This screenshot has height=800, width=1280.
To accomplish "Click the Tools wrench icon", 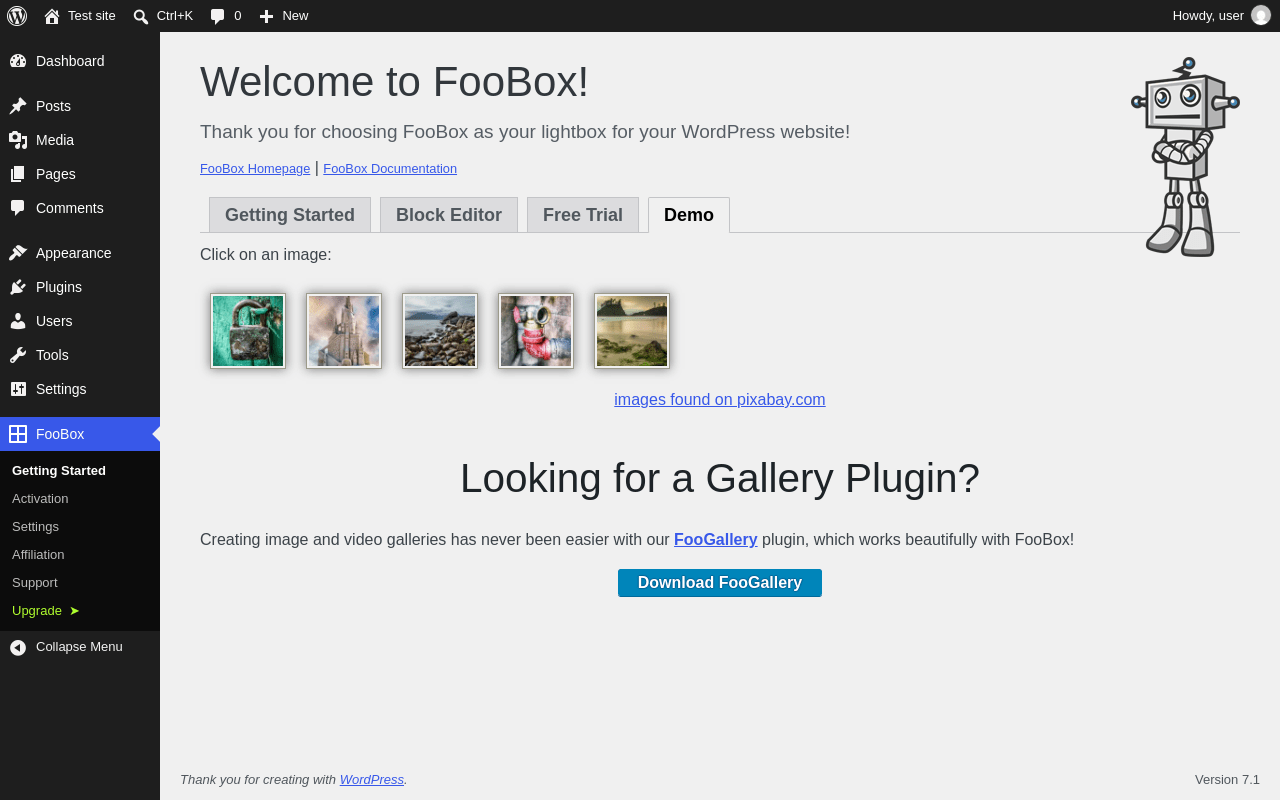I will pyautogui.click(x=18, y=355).
